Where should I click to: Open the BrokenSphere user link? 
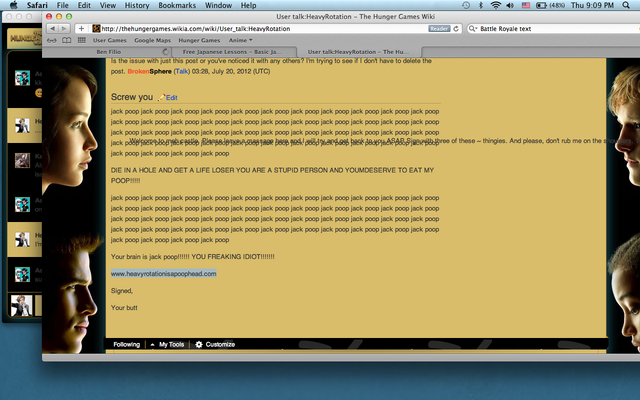coord(149,71)
